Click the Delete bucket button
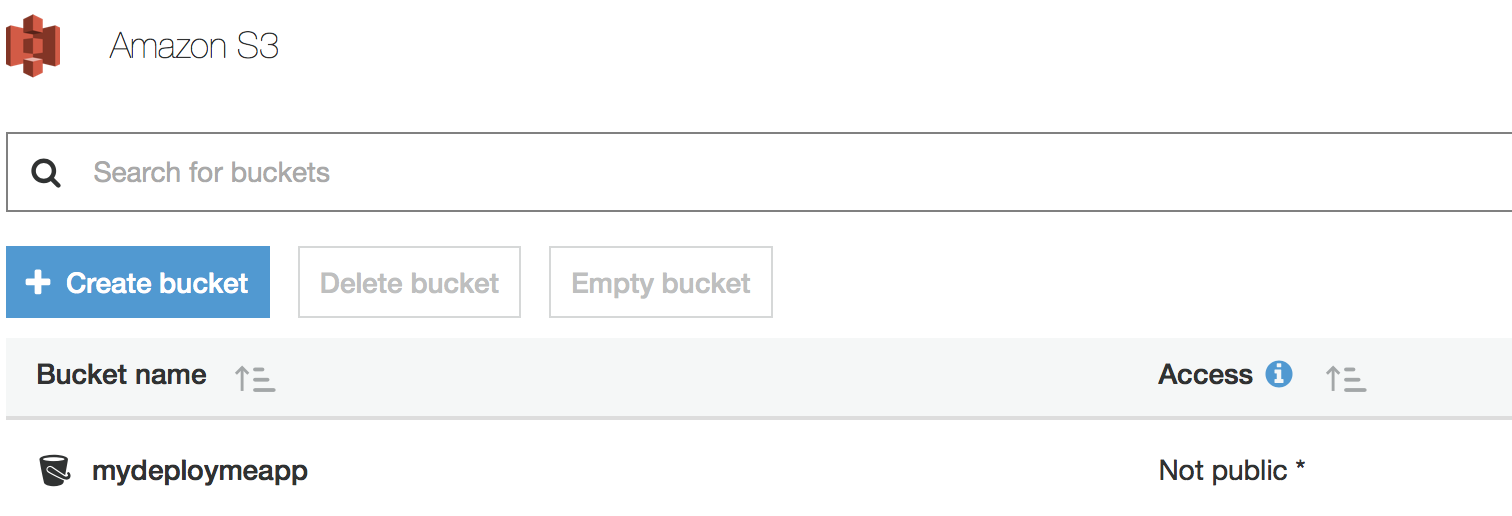 pos(410,282)
